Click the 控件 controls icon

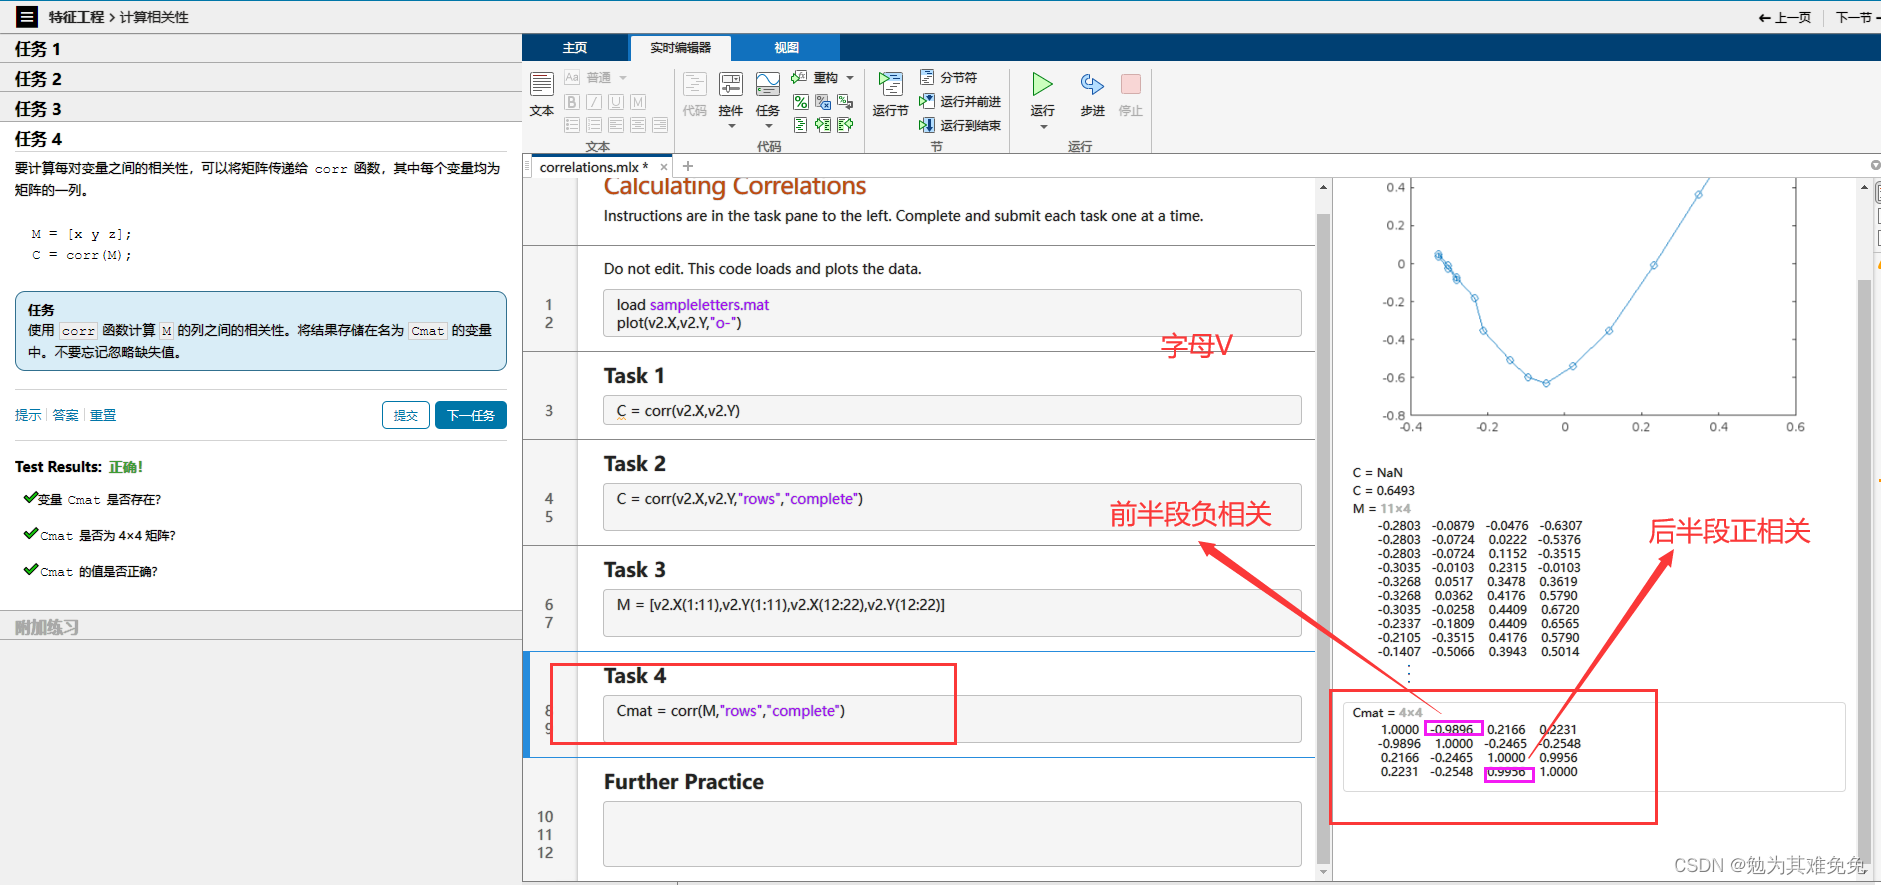pyautogui.click(x=731, y=85)
